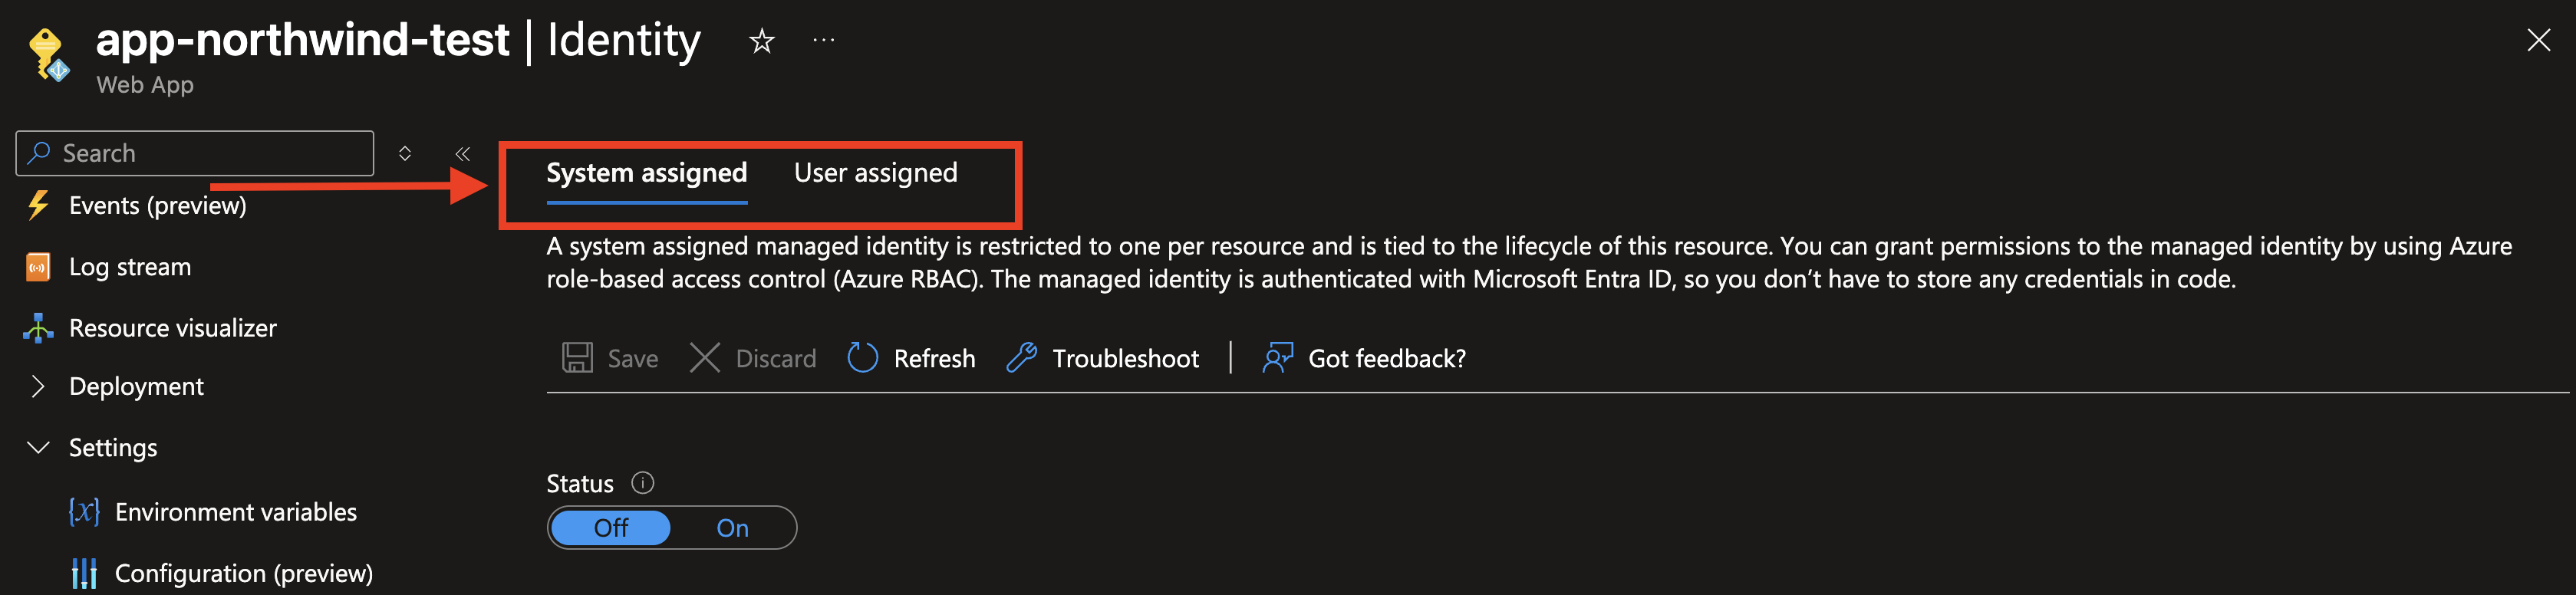Collapse the Settings section chevron

(38, 447)
